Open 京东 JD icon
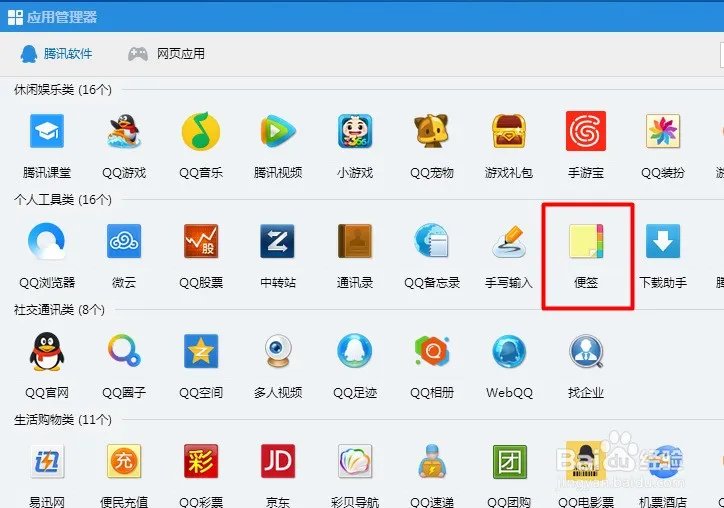This screenshot has width=724, height=508. pyautogui.click(x=278, y=461)
